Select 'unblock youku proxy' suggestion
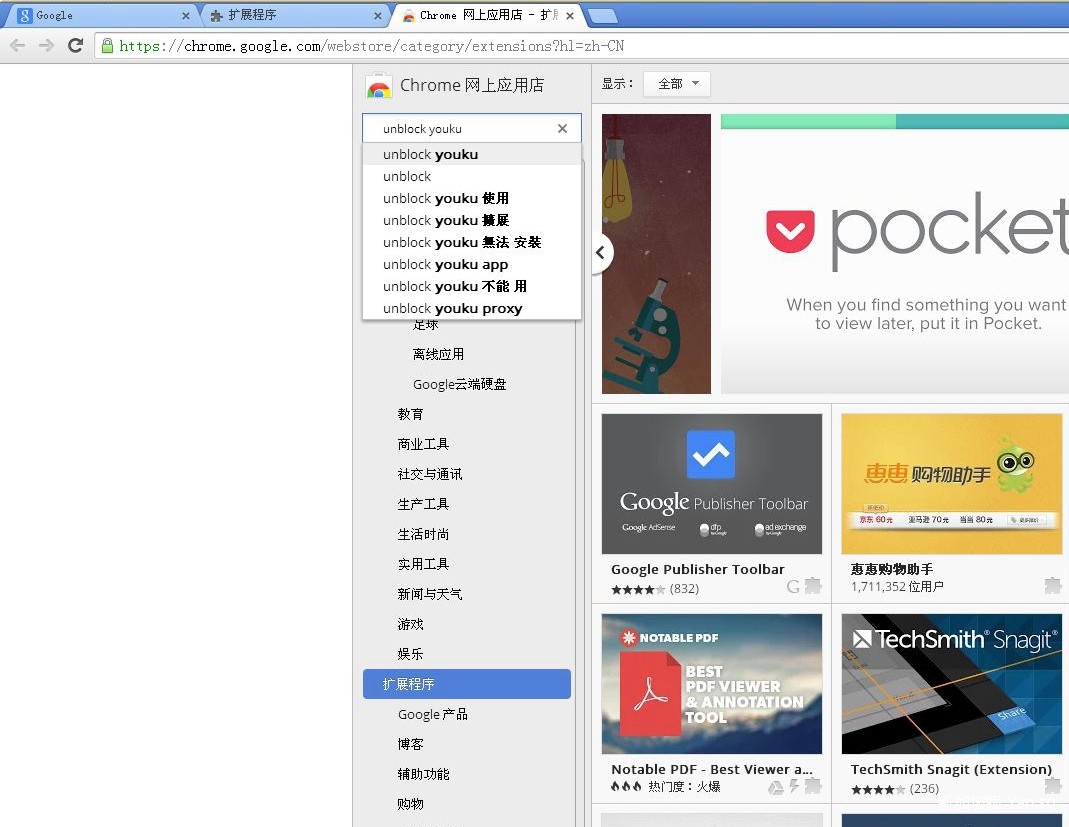This screenshot has width=1069, height=827. pos(453,308)
